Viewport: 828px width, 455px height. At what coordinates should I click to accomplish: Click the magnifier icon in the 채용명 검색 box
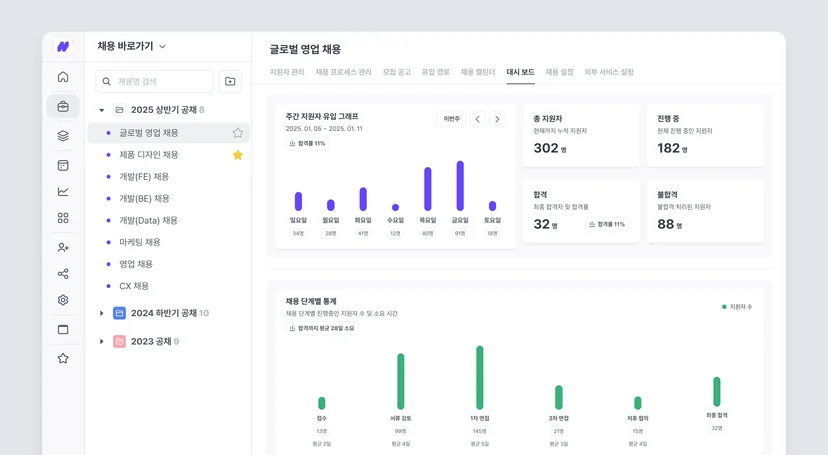(x=106, y=81)
